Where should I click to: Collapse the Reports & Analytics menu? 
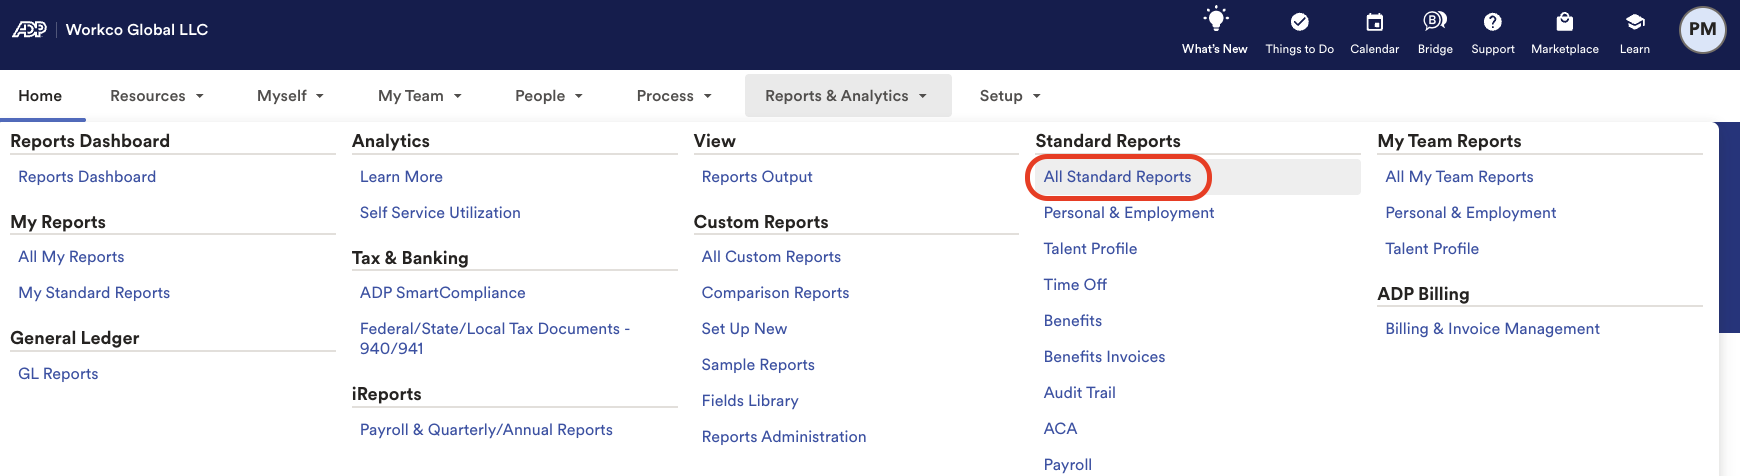(x=847, y=96)
